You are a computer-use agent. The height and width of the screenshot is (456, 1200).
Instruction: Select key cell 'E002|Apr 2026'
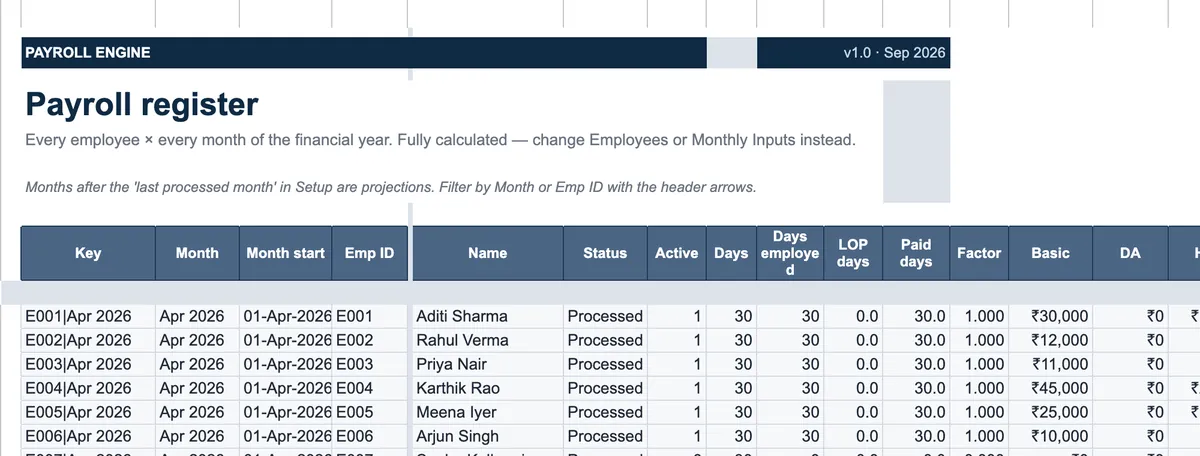point(88,340)
